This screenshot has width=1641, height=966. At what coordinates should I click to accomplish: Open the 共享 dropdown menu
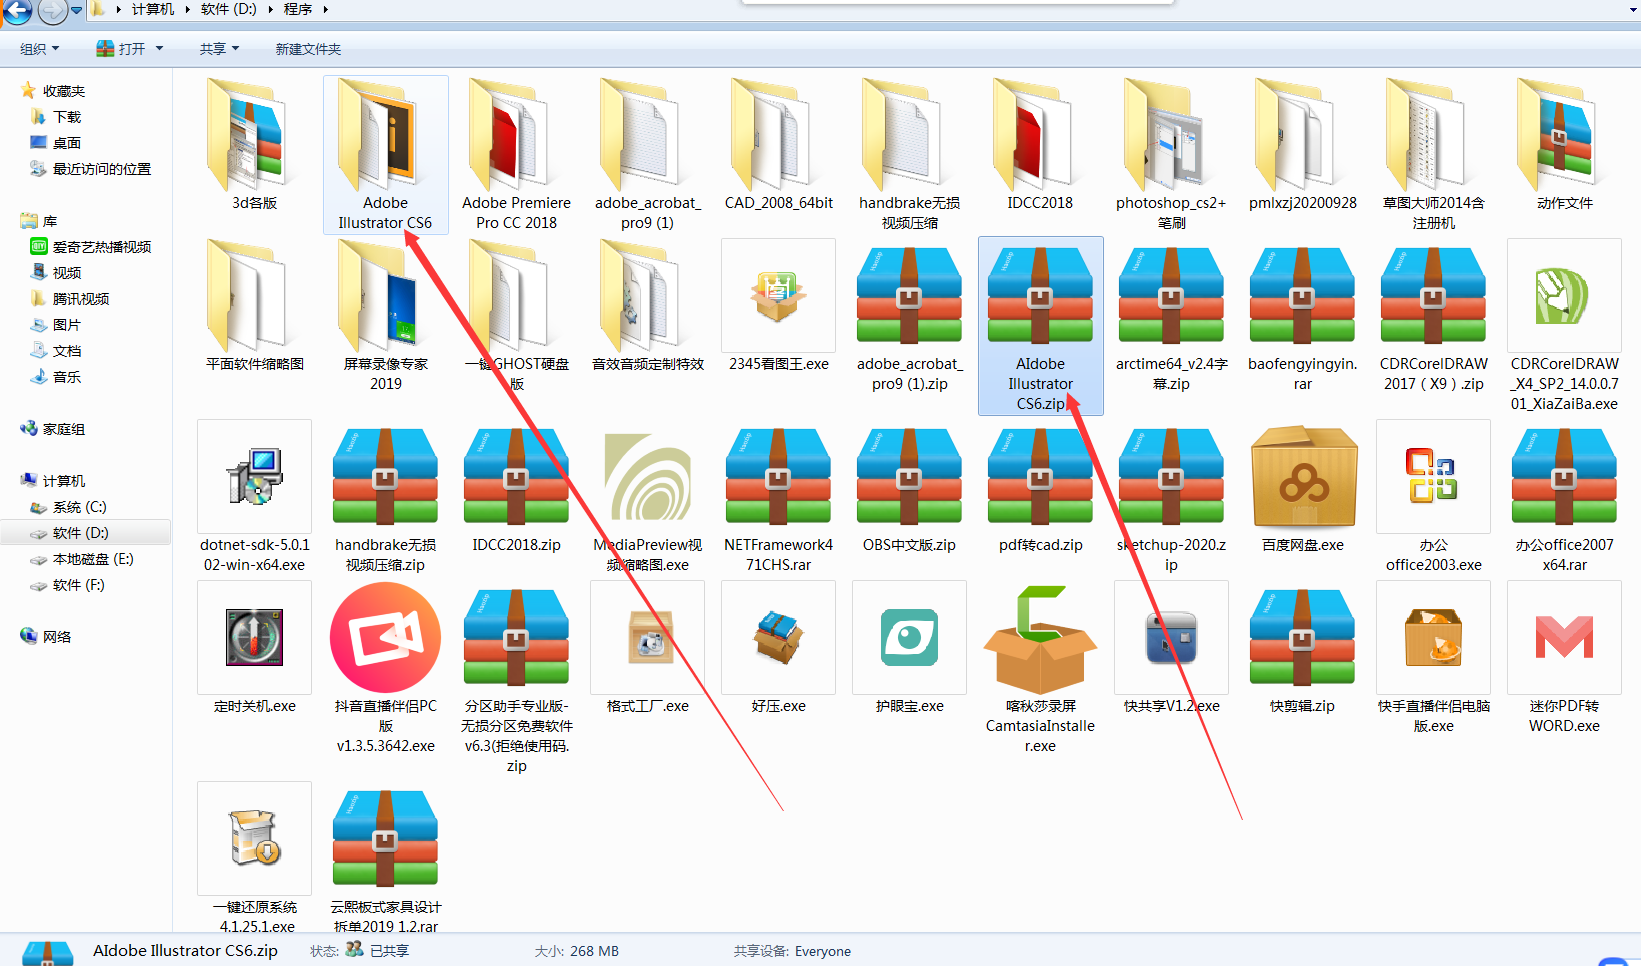[219, 49]
